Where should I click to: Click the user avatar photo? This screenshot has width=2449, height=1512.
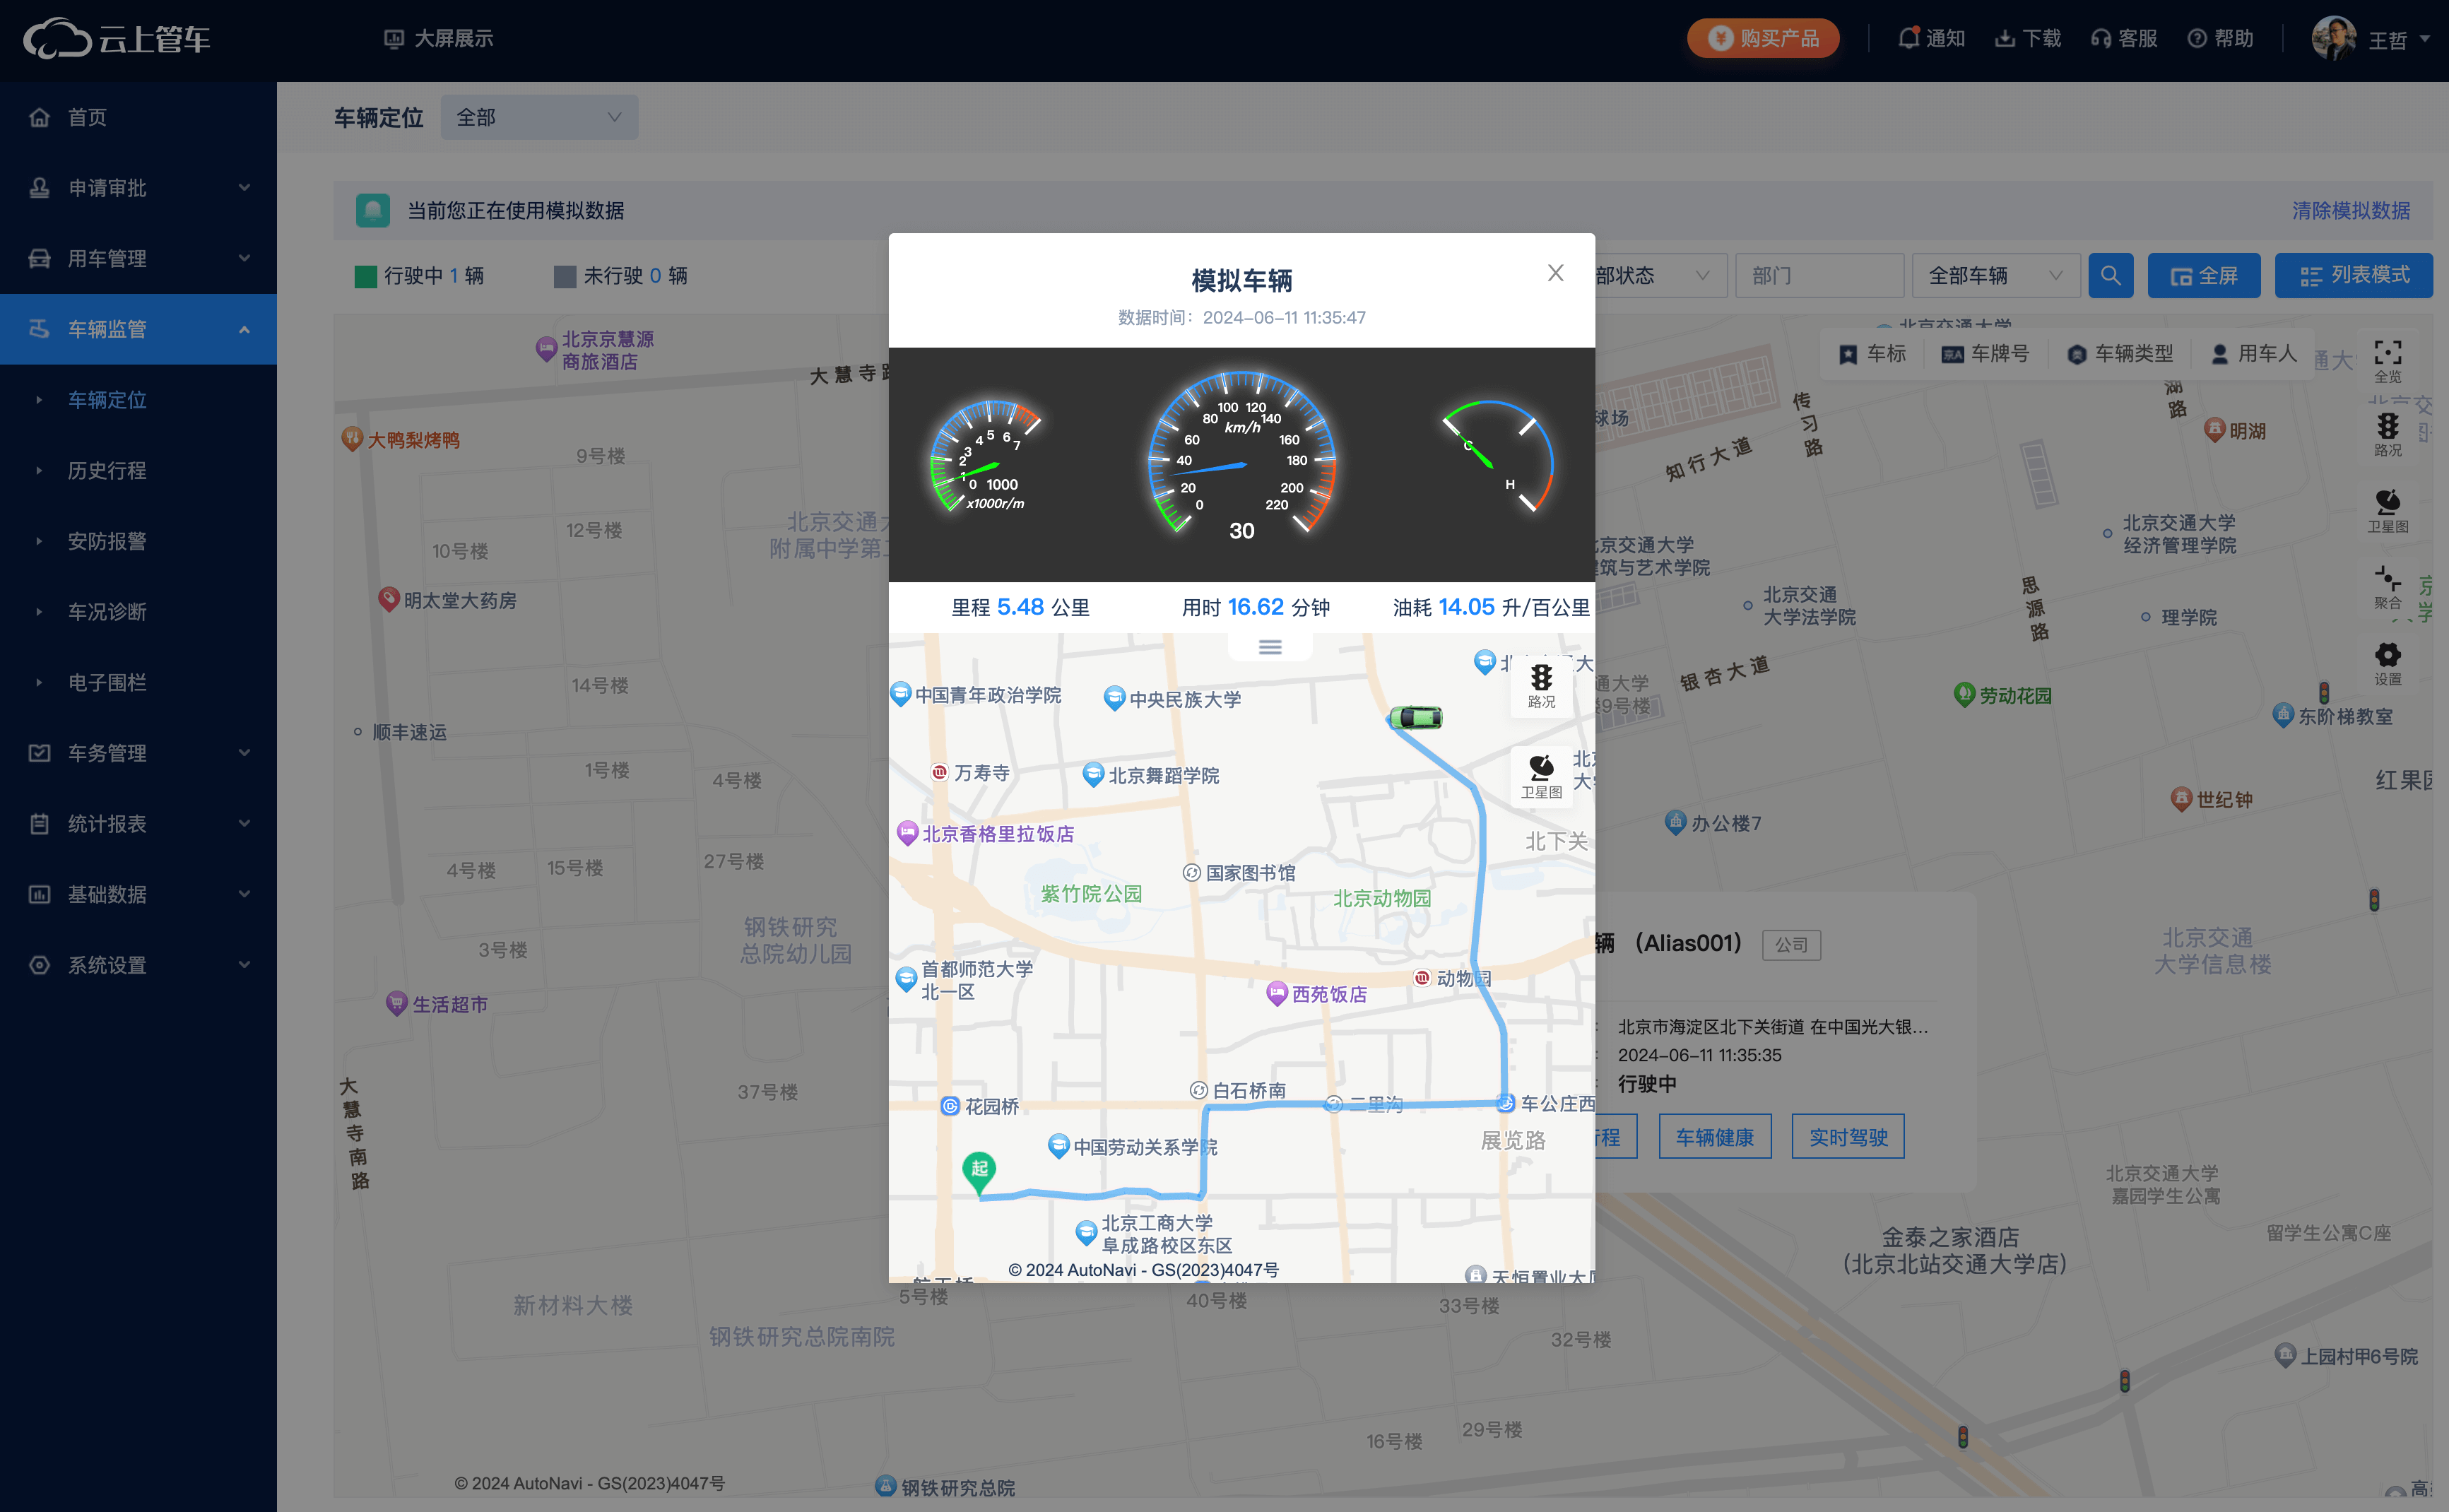(2334, 39)
